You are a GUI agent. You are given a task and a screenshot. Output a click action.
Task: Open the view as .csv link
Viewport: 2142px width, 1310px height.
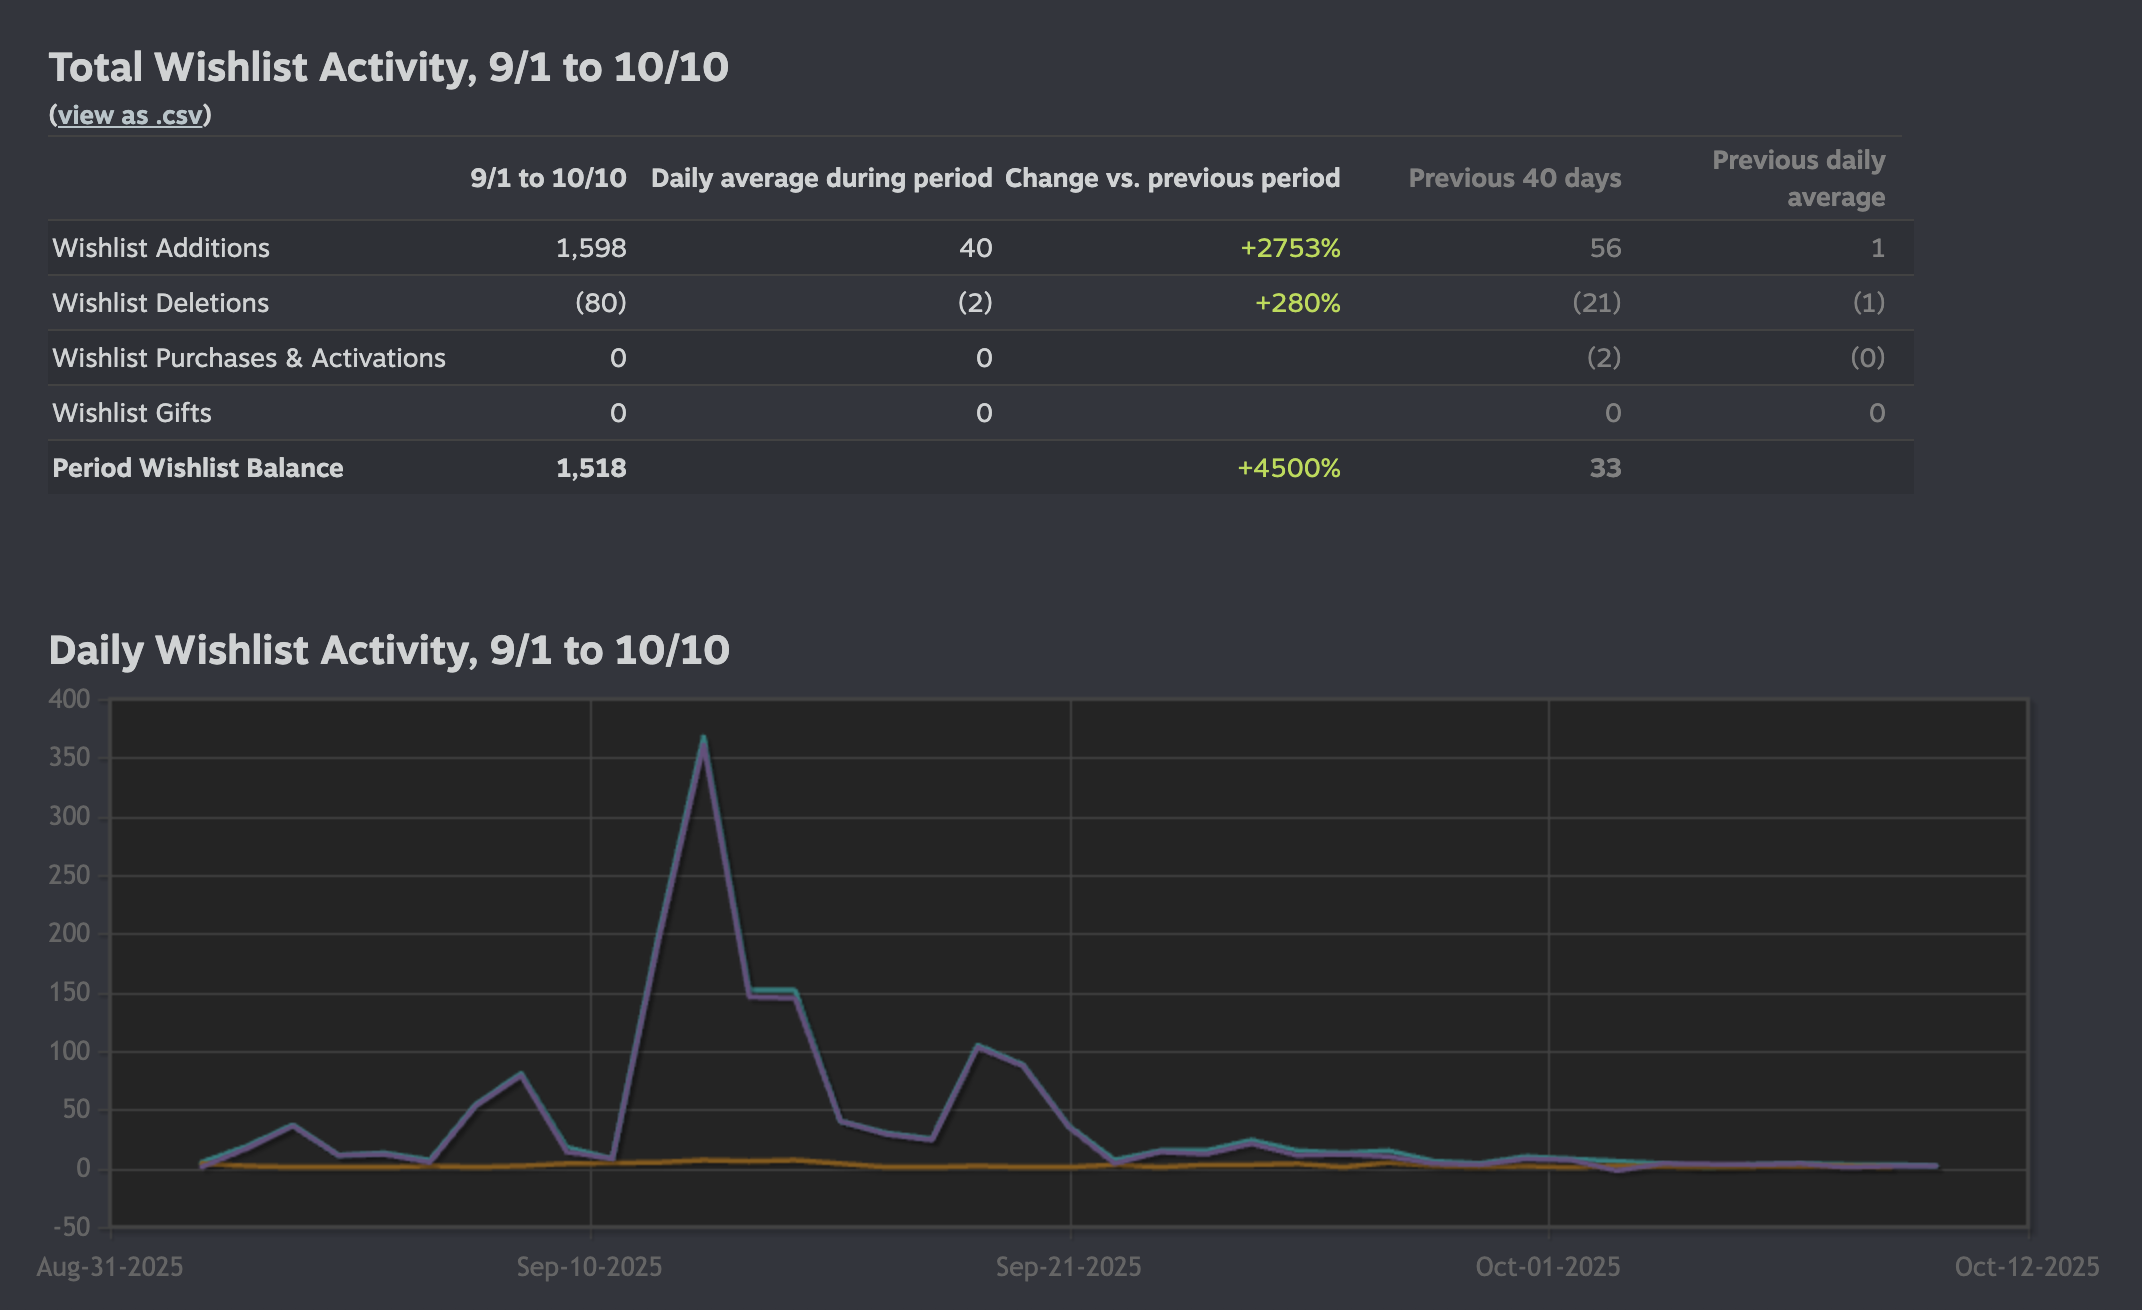[x=130, y=115]
